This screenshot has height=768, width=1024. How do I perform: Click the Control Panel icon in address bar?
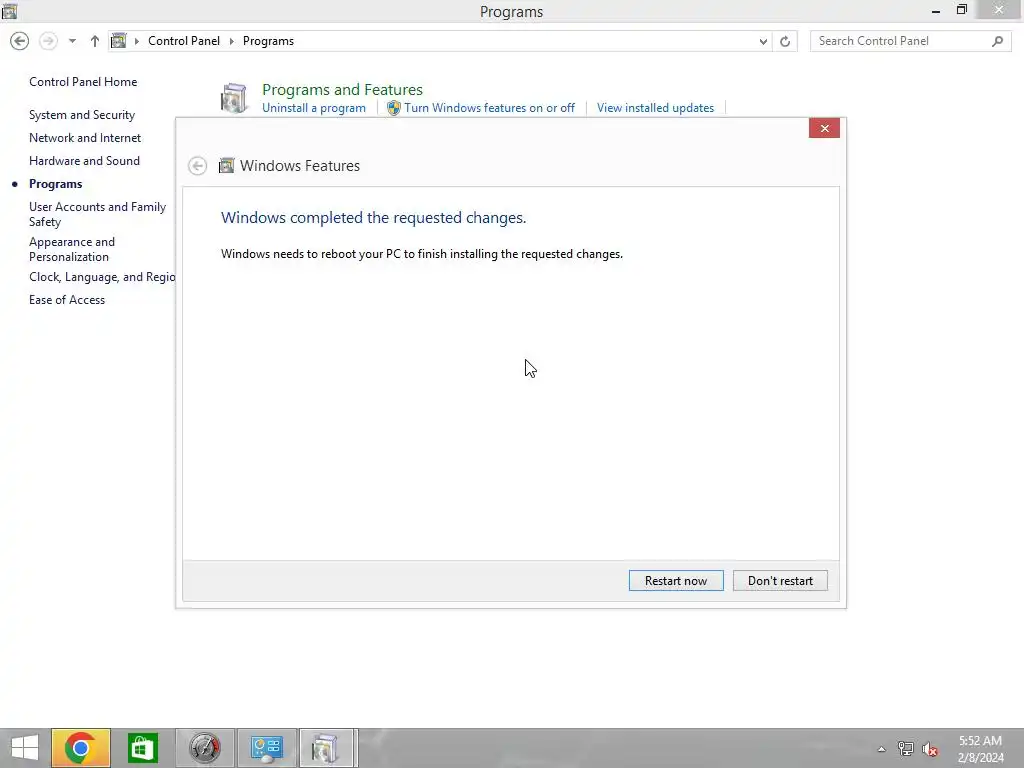pos(118,40)
